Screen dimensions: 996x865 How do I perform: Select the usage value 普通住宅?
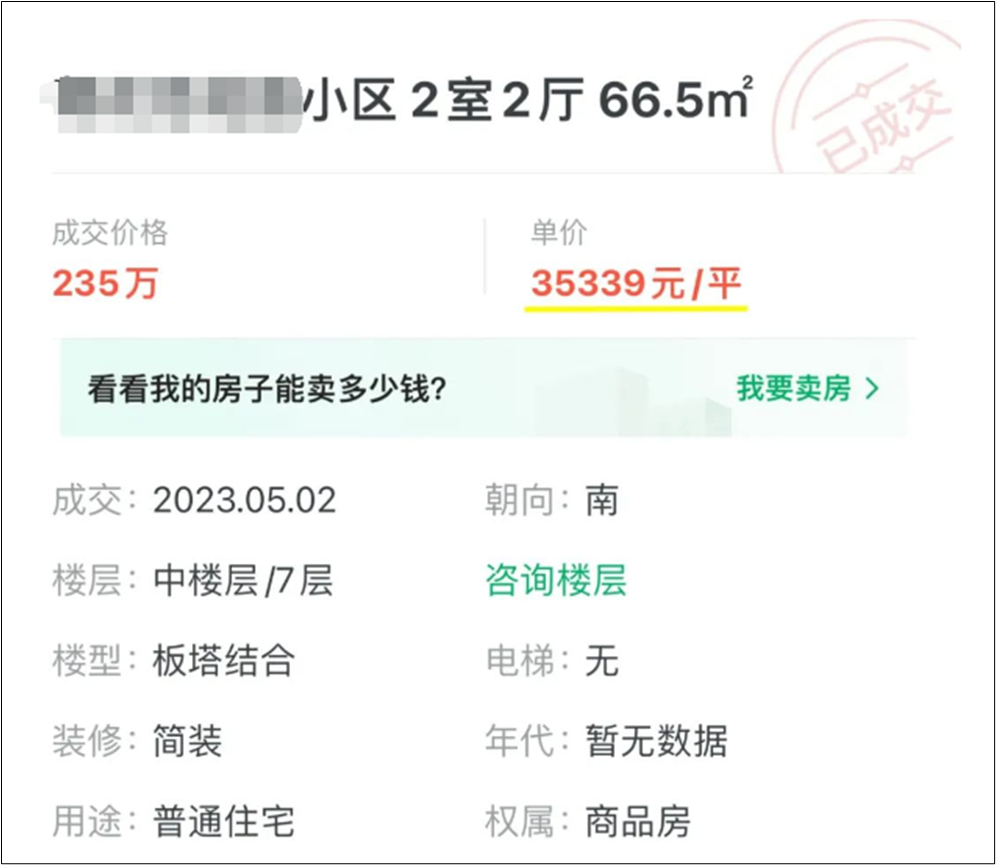[x=224, y=821]
